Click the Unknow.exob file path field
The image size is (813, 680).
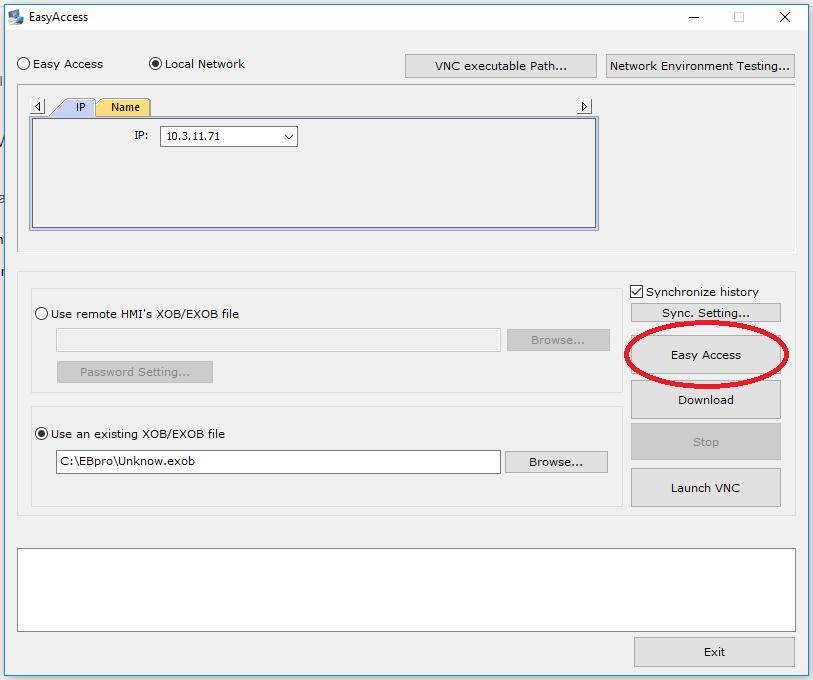[277, 461]
